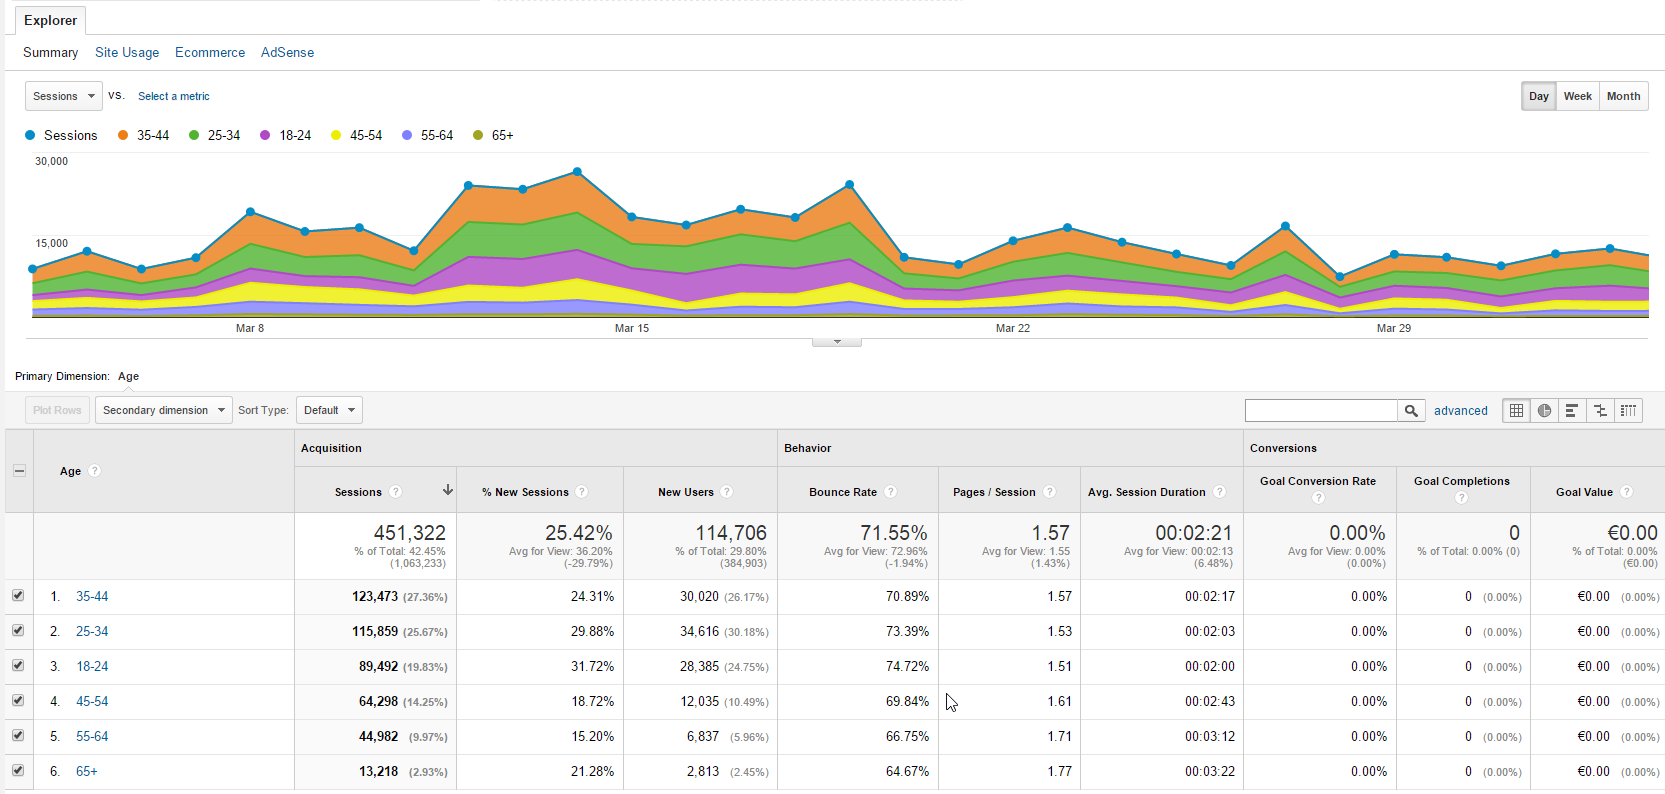Switch to pivot table view icon
The height and width of the screenshot is (794, 1665).
click(x=1629, y=410)
